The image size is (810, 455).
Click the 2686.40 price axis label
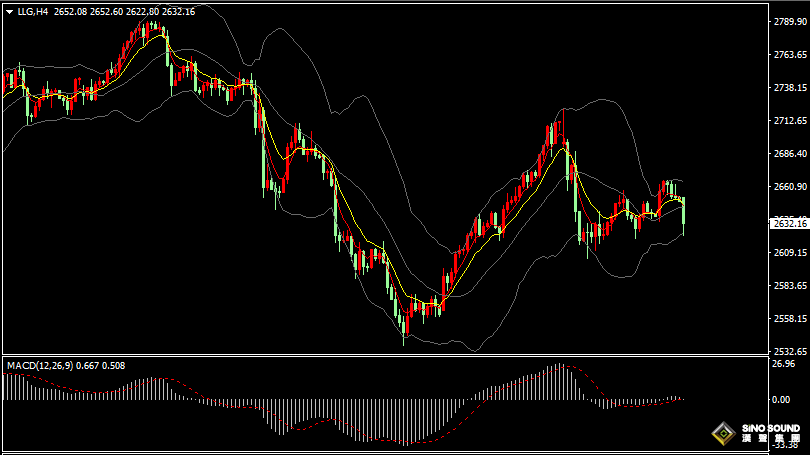pyautogui.click(x=790, y=153)
